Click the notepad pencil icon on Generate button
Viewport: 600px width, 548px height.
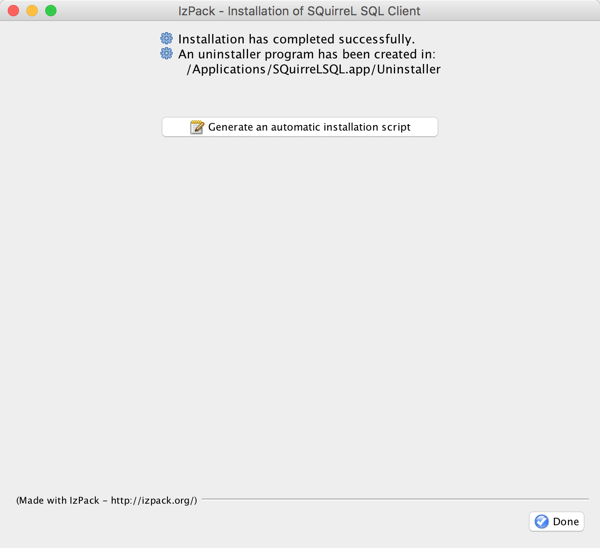(x=197, y=127)
